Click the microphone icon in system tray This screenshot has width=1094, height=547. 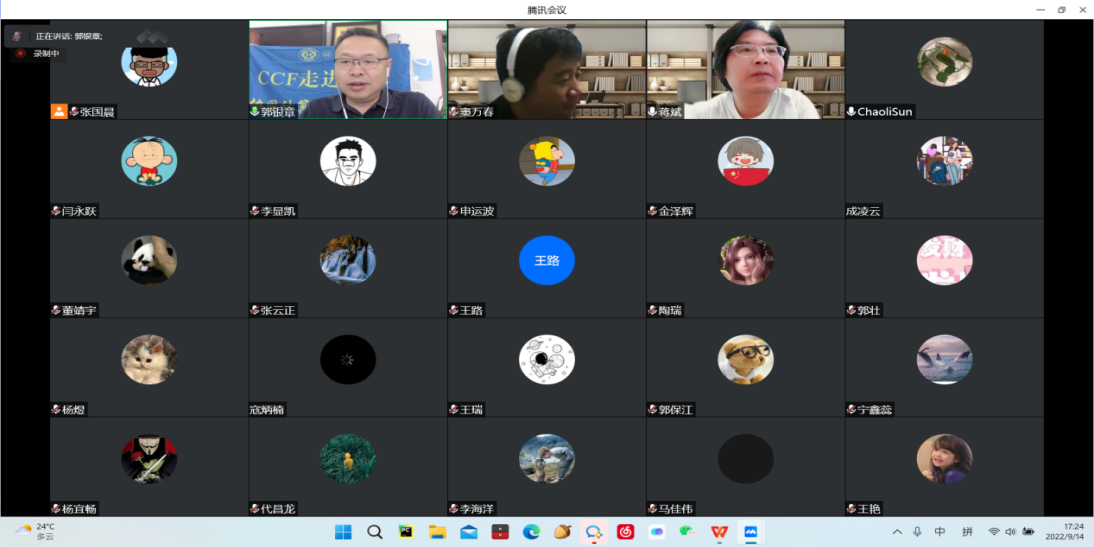[918, 532]
